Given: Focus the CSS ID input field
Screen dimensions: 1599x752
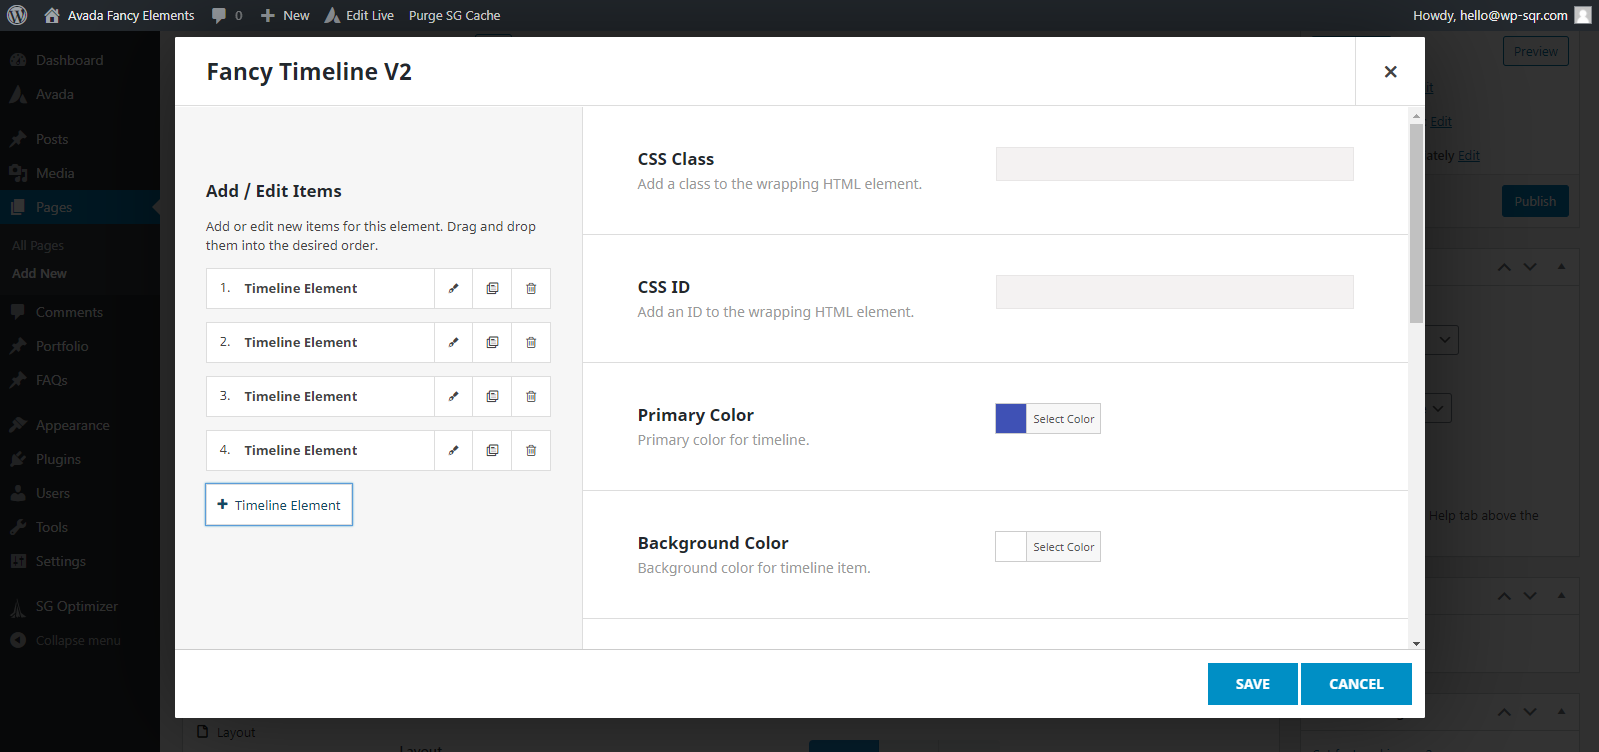Looking at the screenshot, I should [1174, 292].
